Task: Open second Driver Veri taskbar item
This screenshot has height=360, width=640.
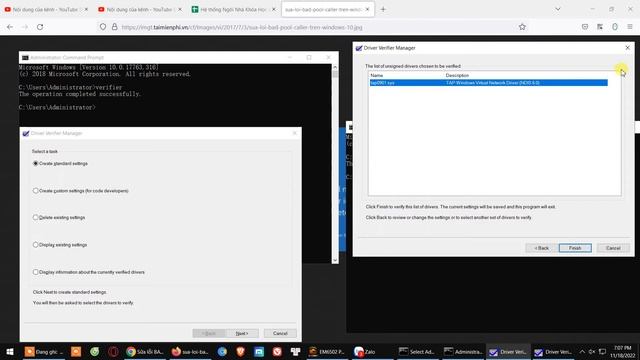Action: click(553, 351)
